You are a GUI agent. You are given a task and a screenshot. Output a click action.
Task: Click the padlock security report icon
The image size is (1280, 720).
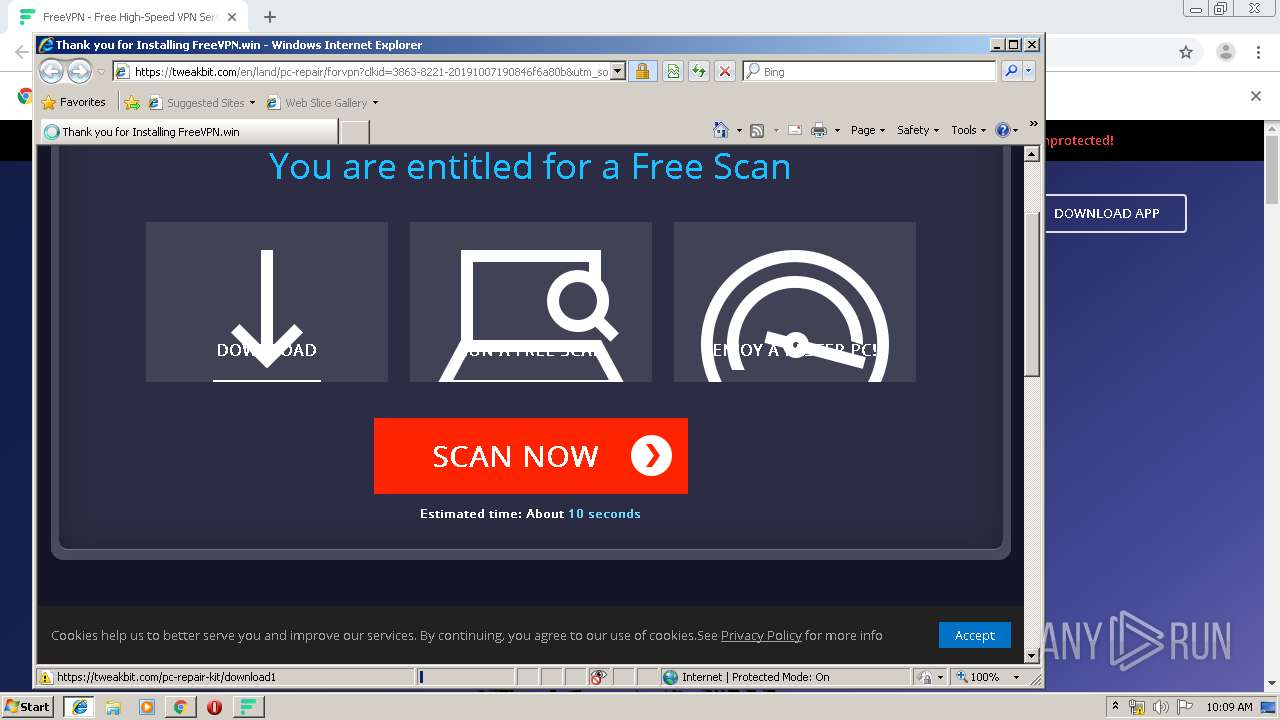tap(643, 71)
